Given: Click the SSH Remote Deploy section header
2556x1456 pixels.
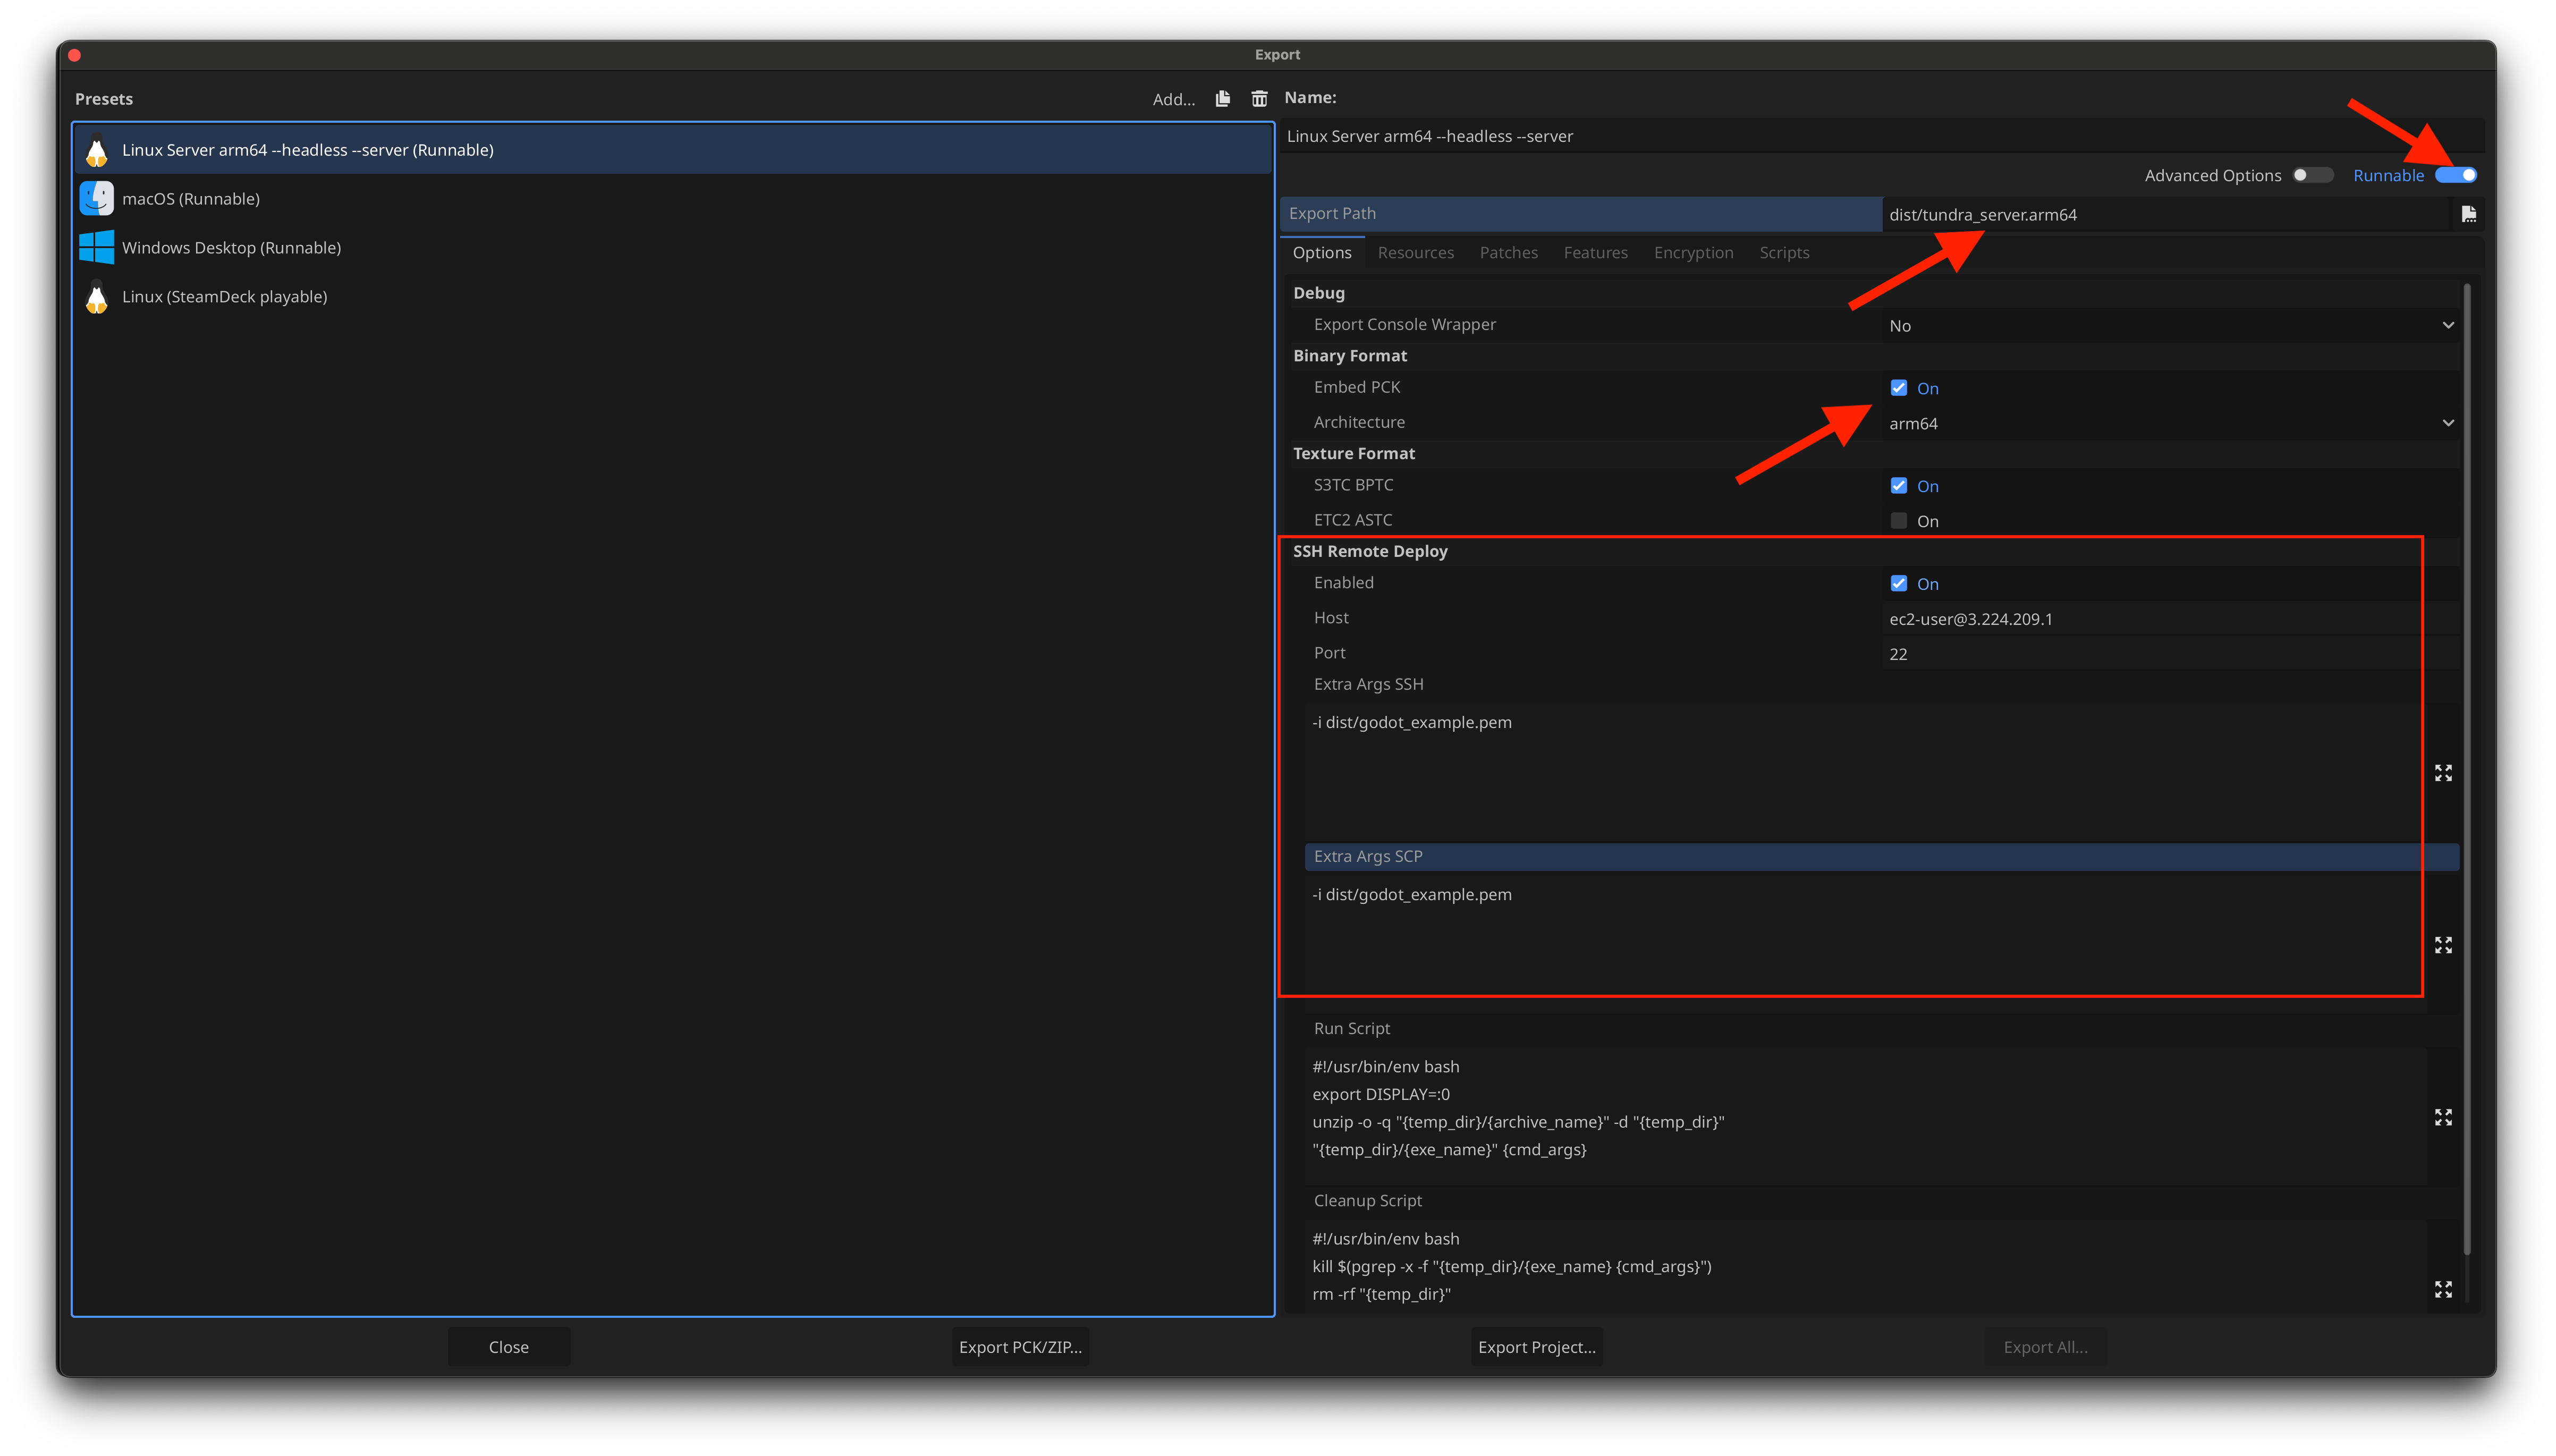Looking at the screenshot, I should click(x=1369, y=551).
